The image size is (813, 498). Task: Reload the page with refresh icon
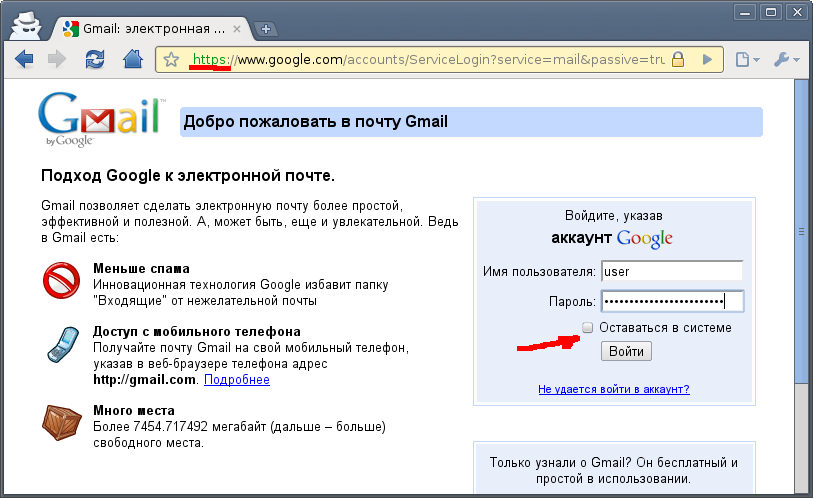(x=95, y=60)
